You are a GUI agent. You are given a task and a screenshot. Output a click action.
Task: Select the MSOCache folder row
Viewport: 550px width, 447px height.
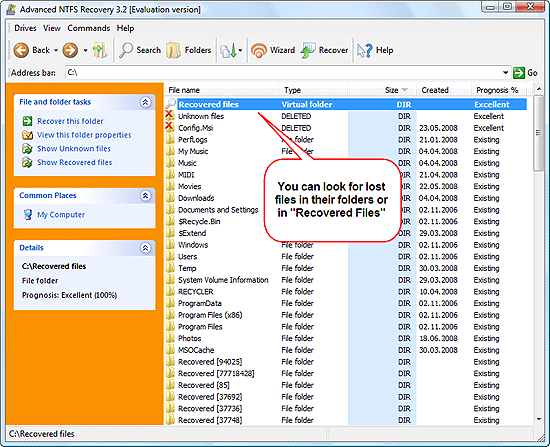(346, 350)
